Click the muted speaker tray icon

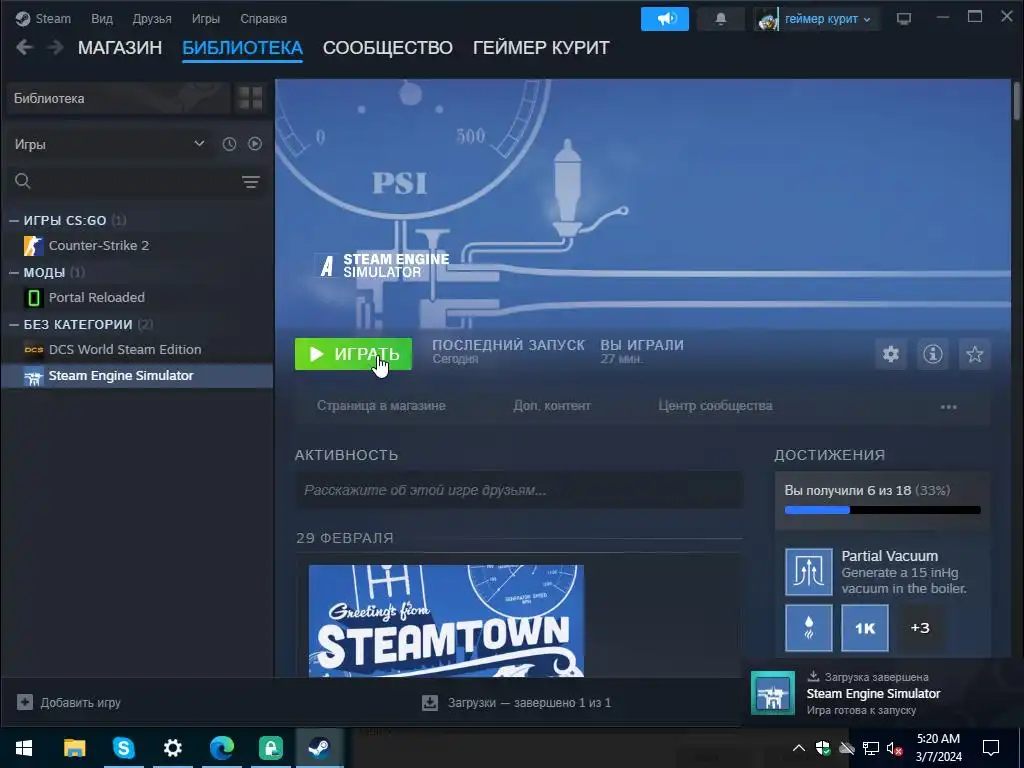tap(894, 748)
